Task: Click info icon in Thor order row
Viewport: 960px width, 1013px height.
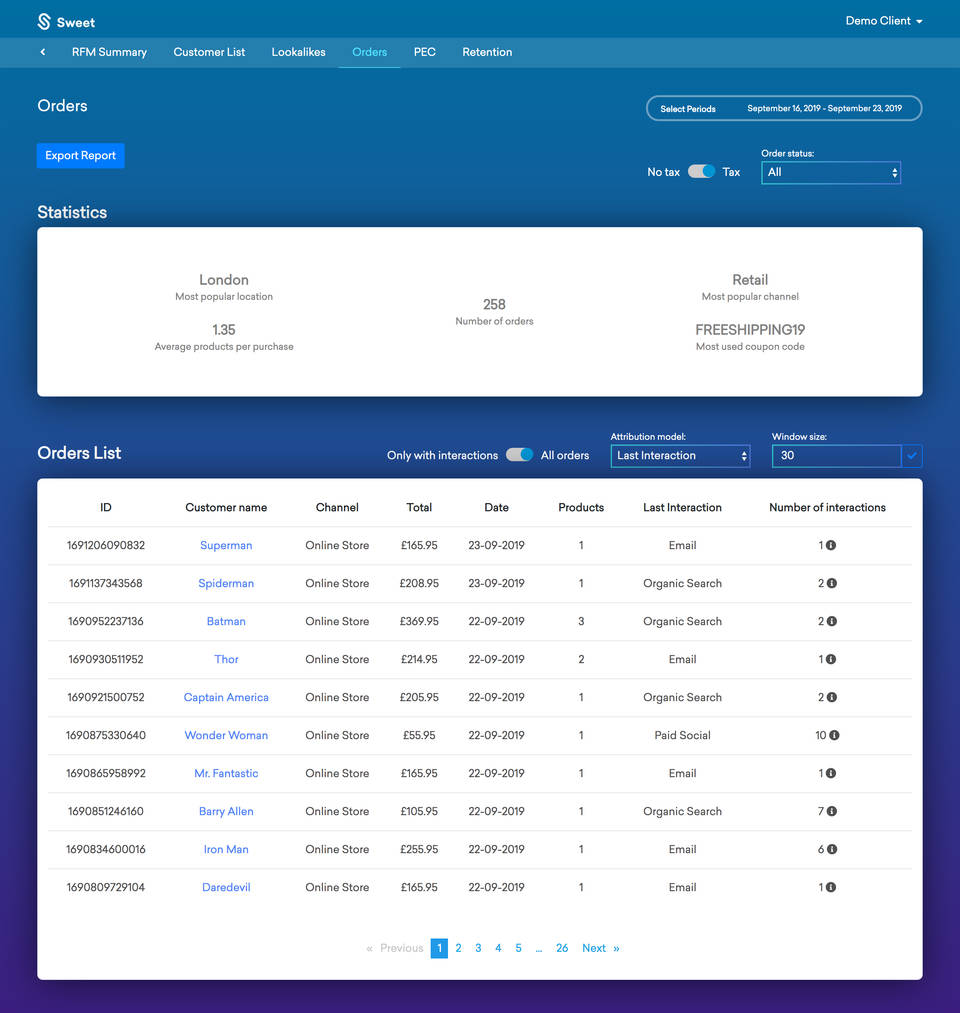Action: (831, 660)
